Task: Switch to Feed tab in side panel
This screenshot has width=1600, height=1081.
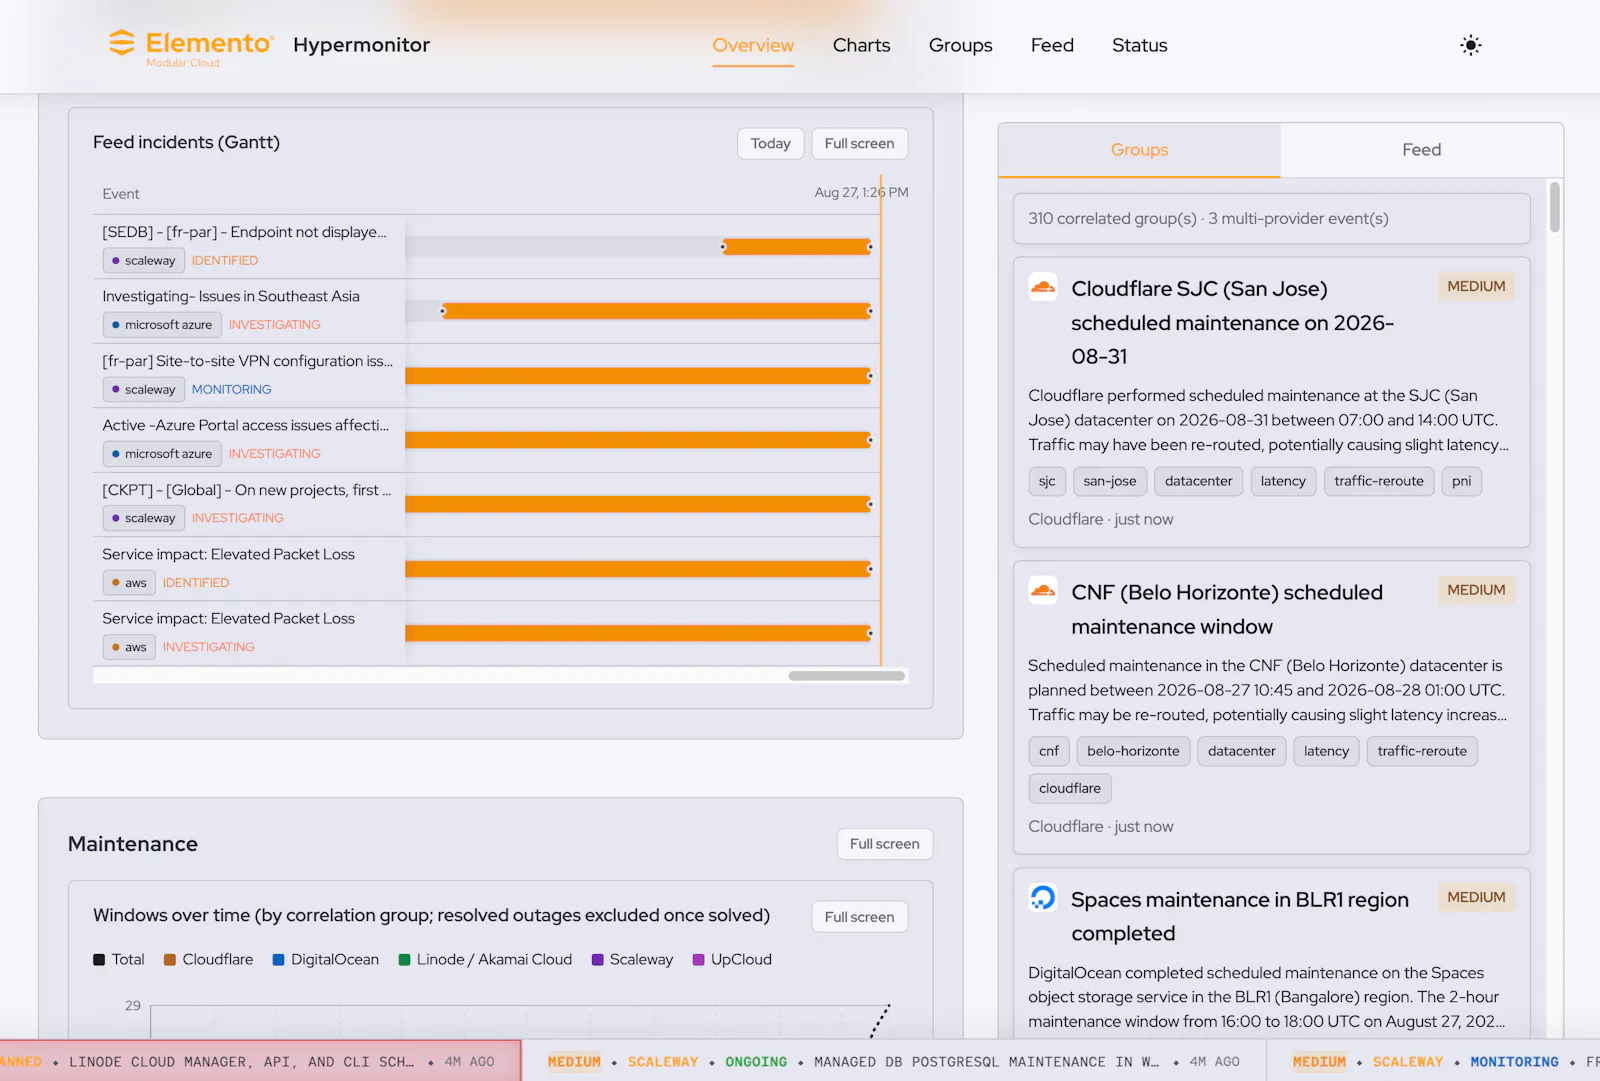Action: click(x=1421, y=150)
